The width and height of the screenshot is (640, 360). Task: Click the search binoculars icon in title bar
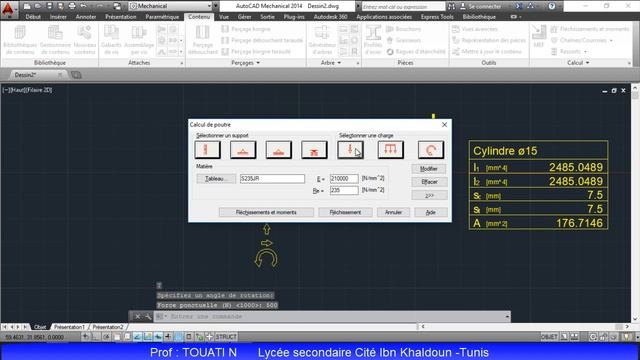tap(451, 6)
